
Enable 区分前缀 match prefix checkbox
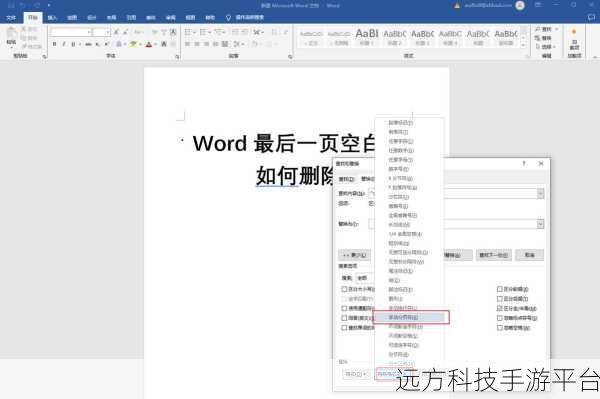click(x=499, y=289)
